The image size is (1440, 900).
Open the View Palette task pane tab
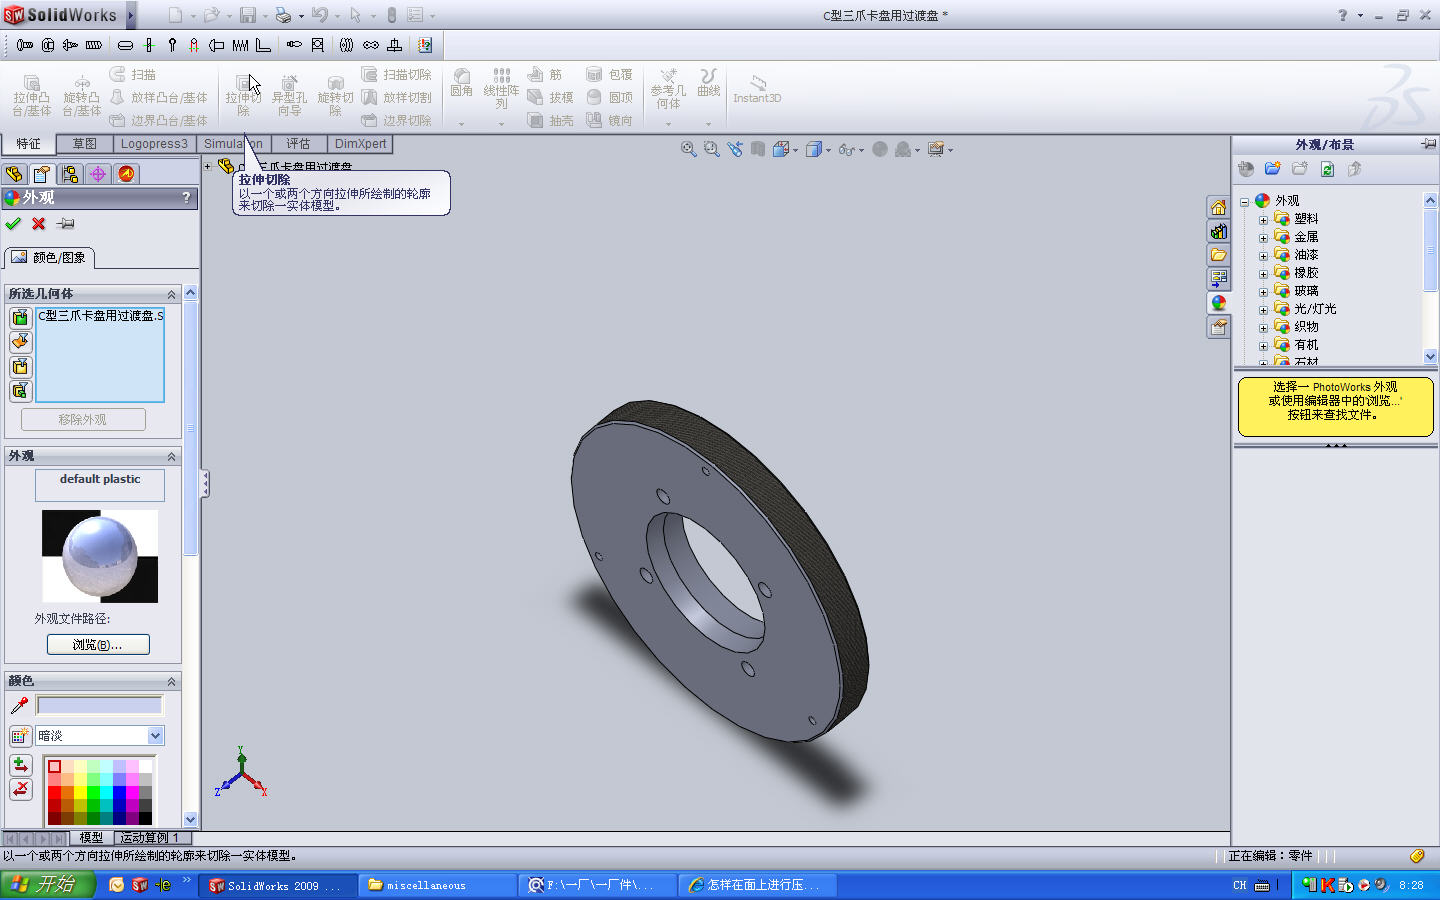(x=1218, y=279)
